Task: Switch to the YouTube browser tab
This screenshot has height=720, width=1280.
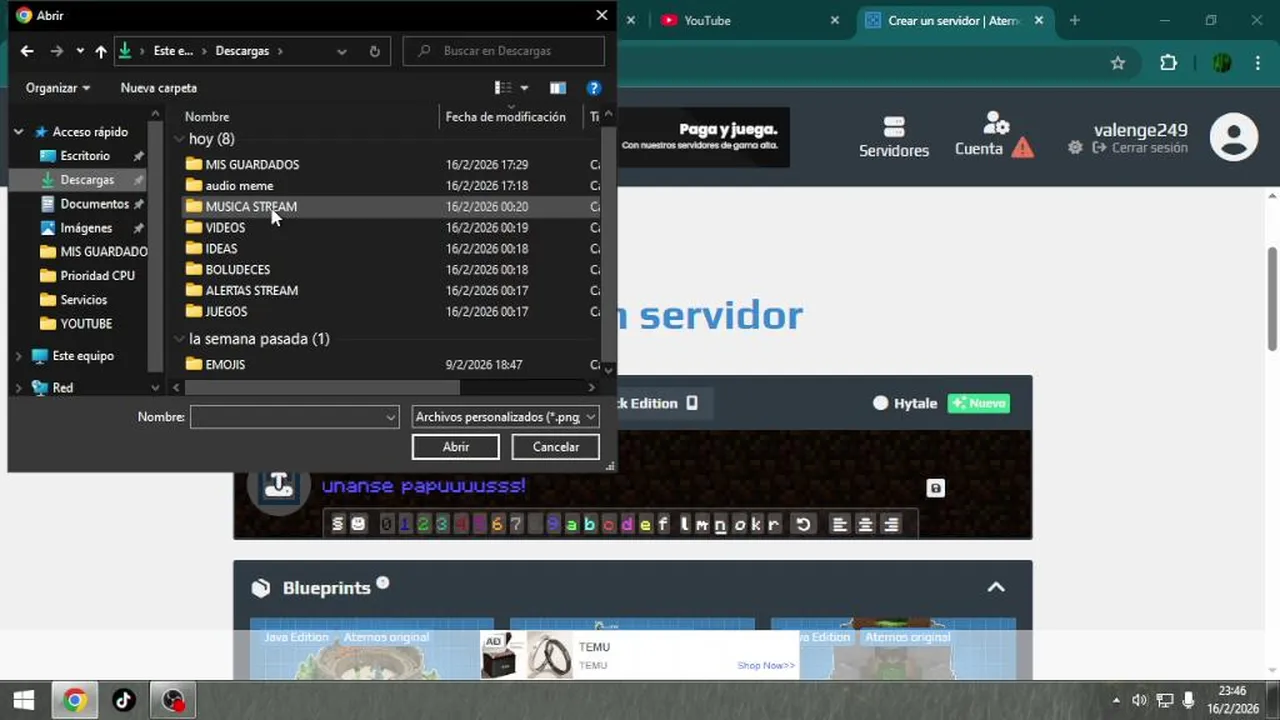Action: point(750,20)
